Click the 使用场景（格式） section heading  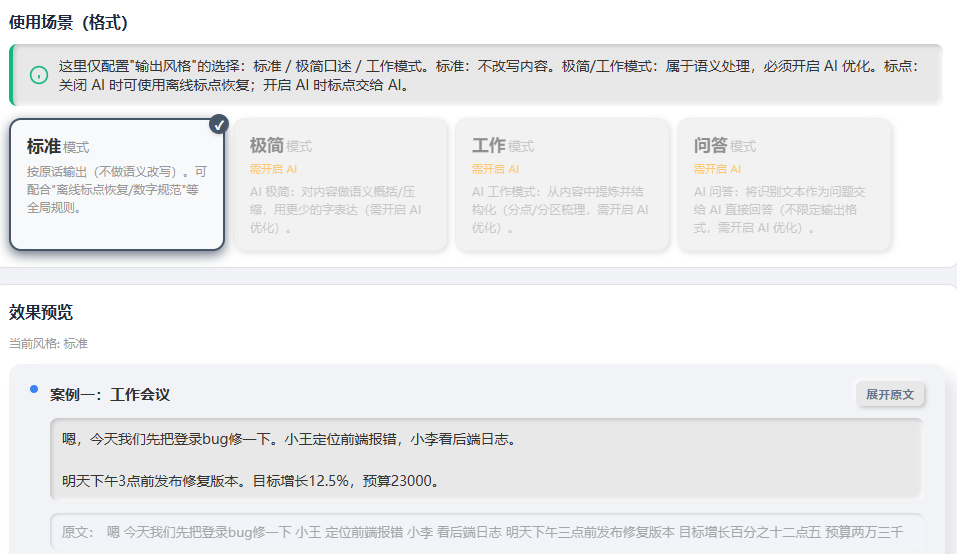[x=68, y=22]
